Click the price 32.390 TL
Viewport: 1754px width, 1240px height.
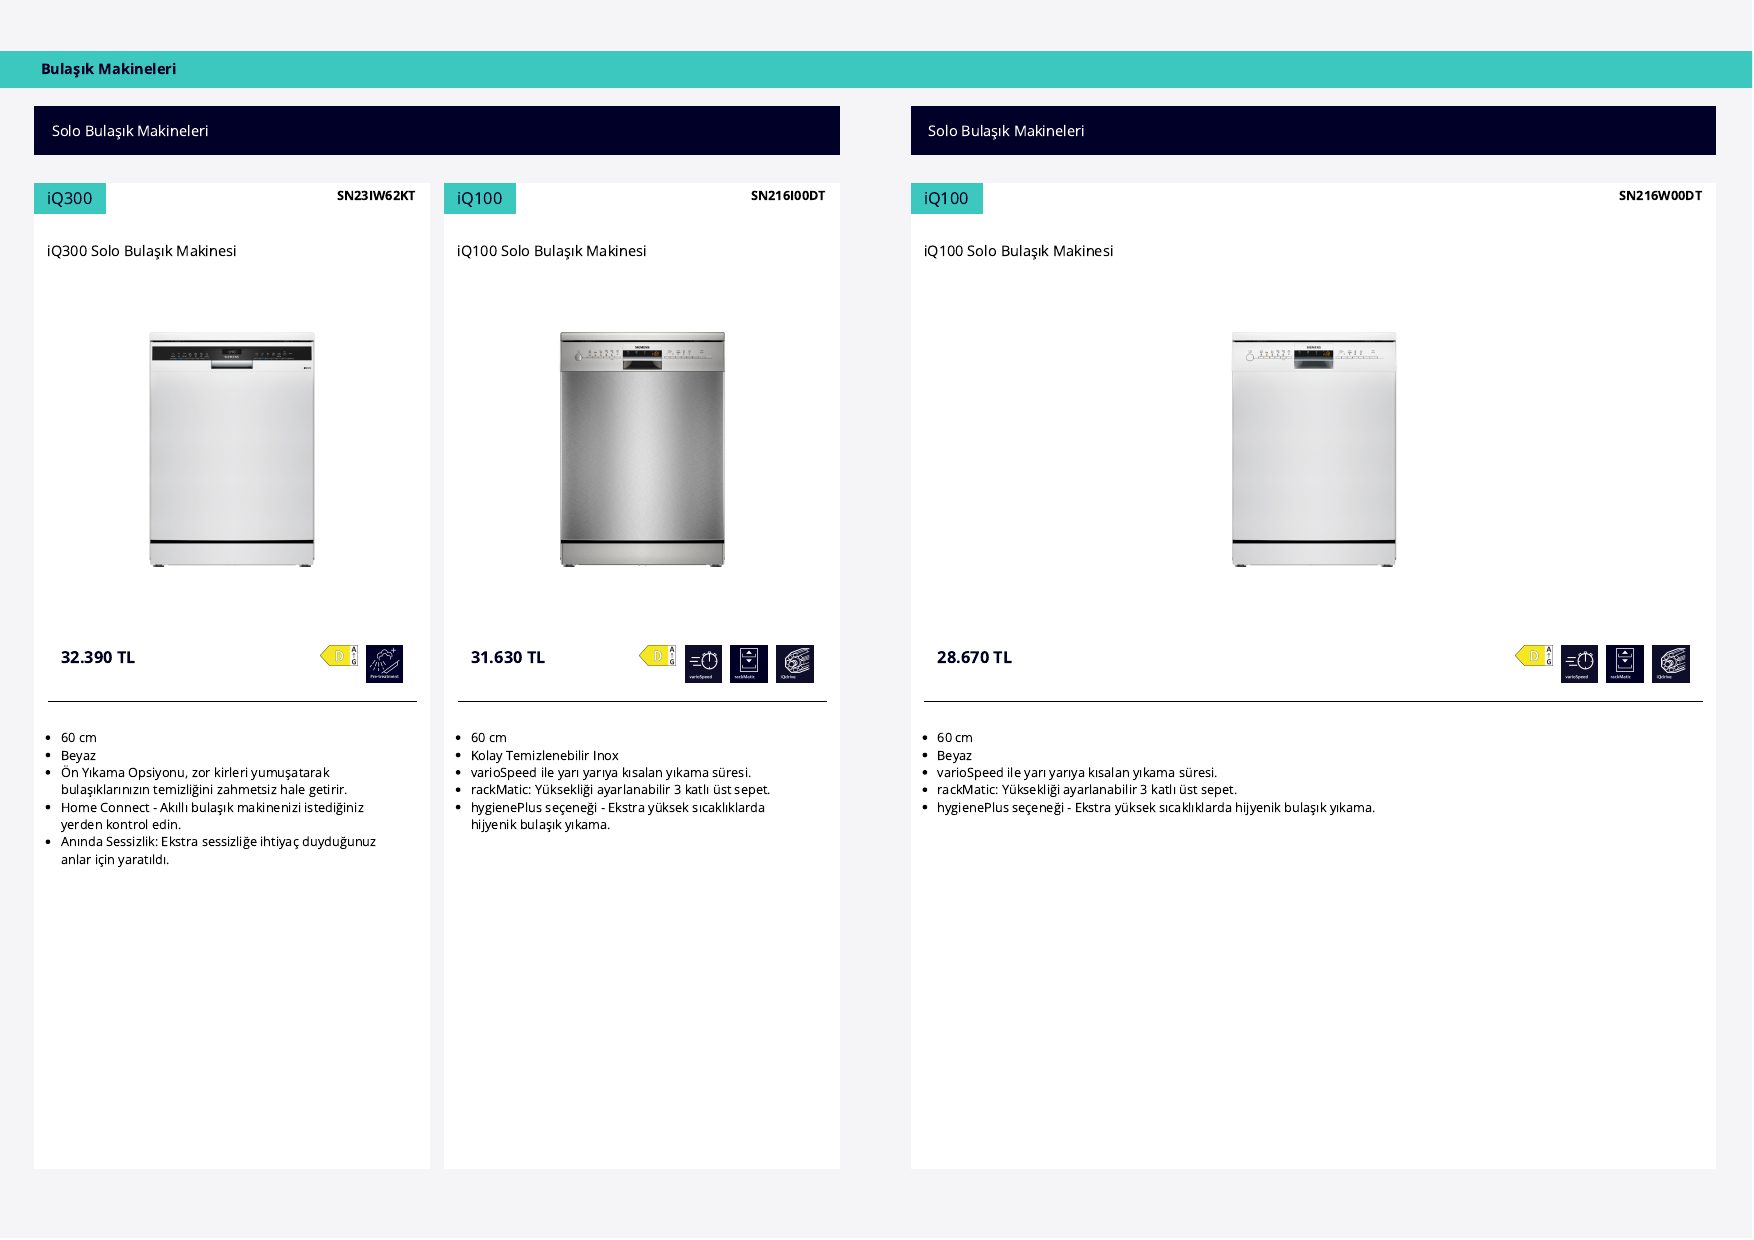98,657
